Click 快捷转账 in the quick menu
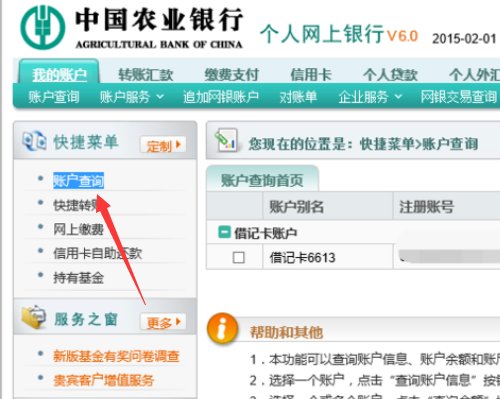Image resolution: width=500 pixels, height=399 pixels. tap(79, 205)
